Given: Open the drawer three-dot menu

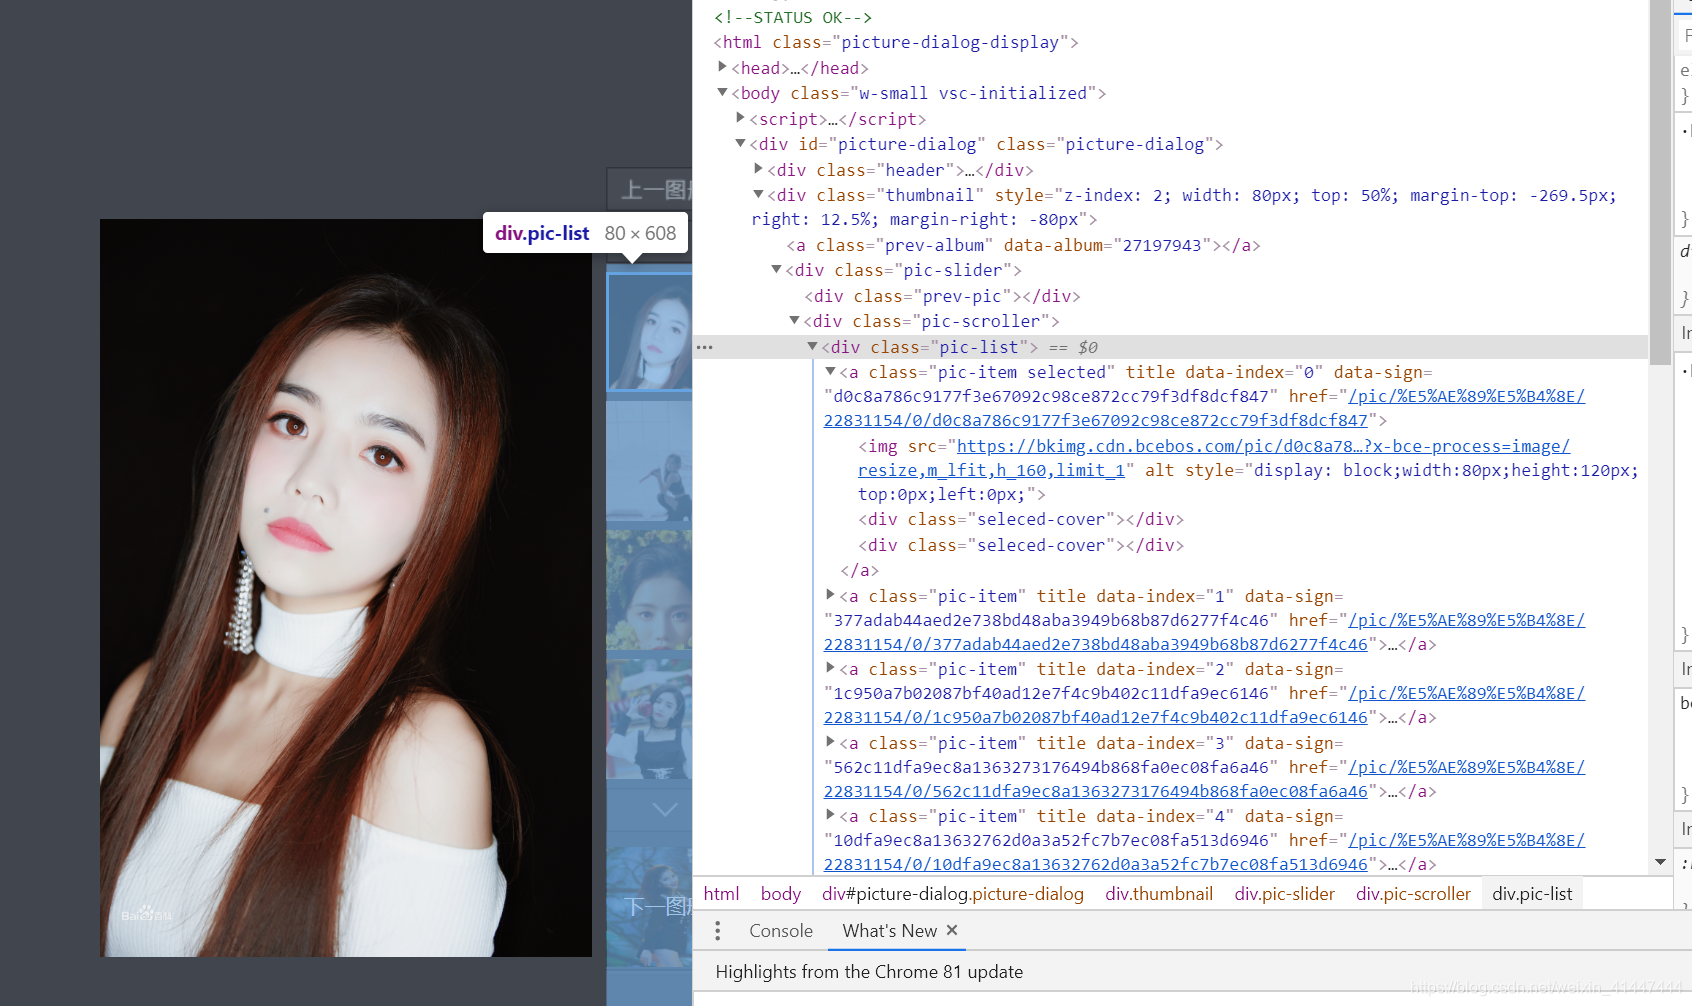Looking at the screenshot, I should point(717,931).
